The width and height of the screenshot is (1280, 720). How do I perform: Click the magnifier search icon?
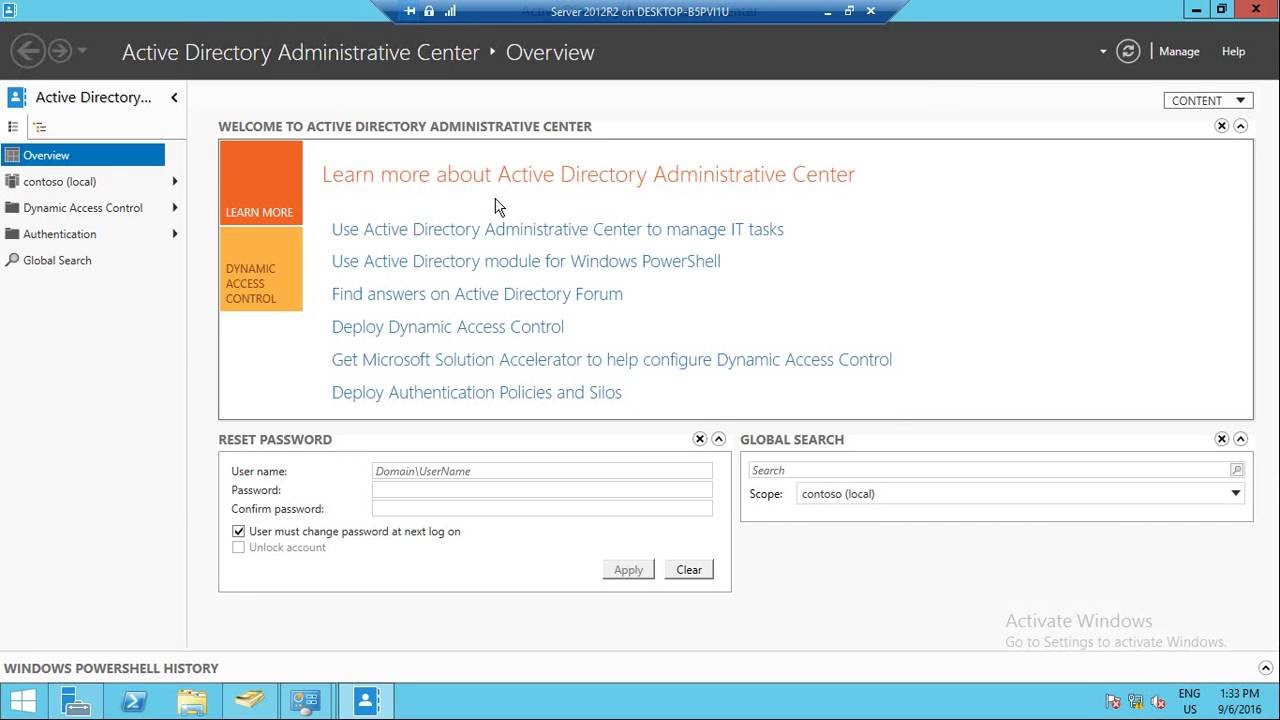pyautogui.click(x=1237, y=470)
